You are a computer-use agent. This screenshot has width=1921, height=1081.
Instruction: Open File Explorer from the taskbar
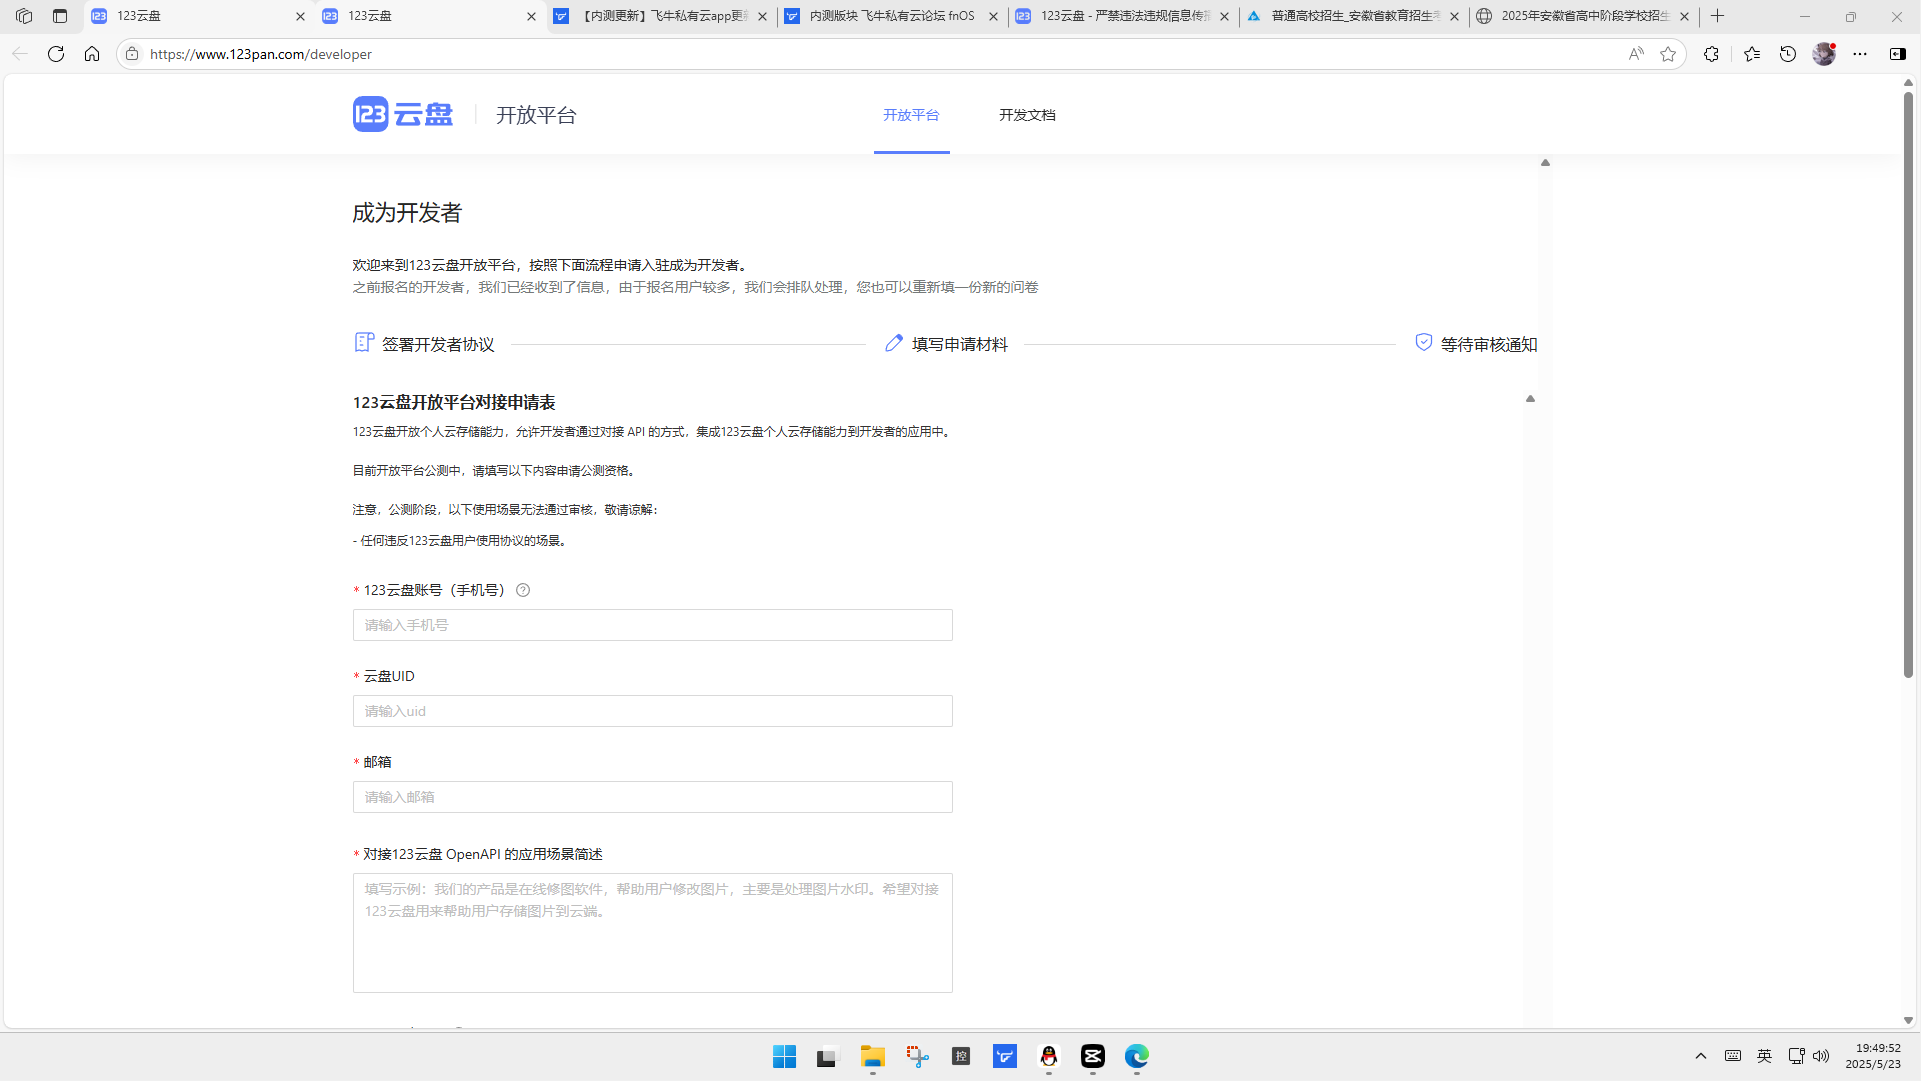pos(872,1056)
